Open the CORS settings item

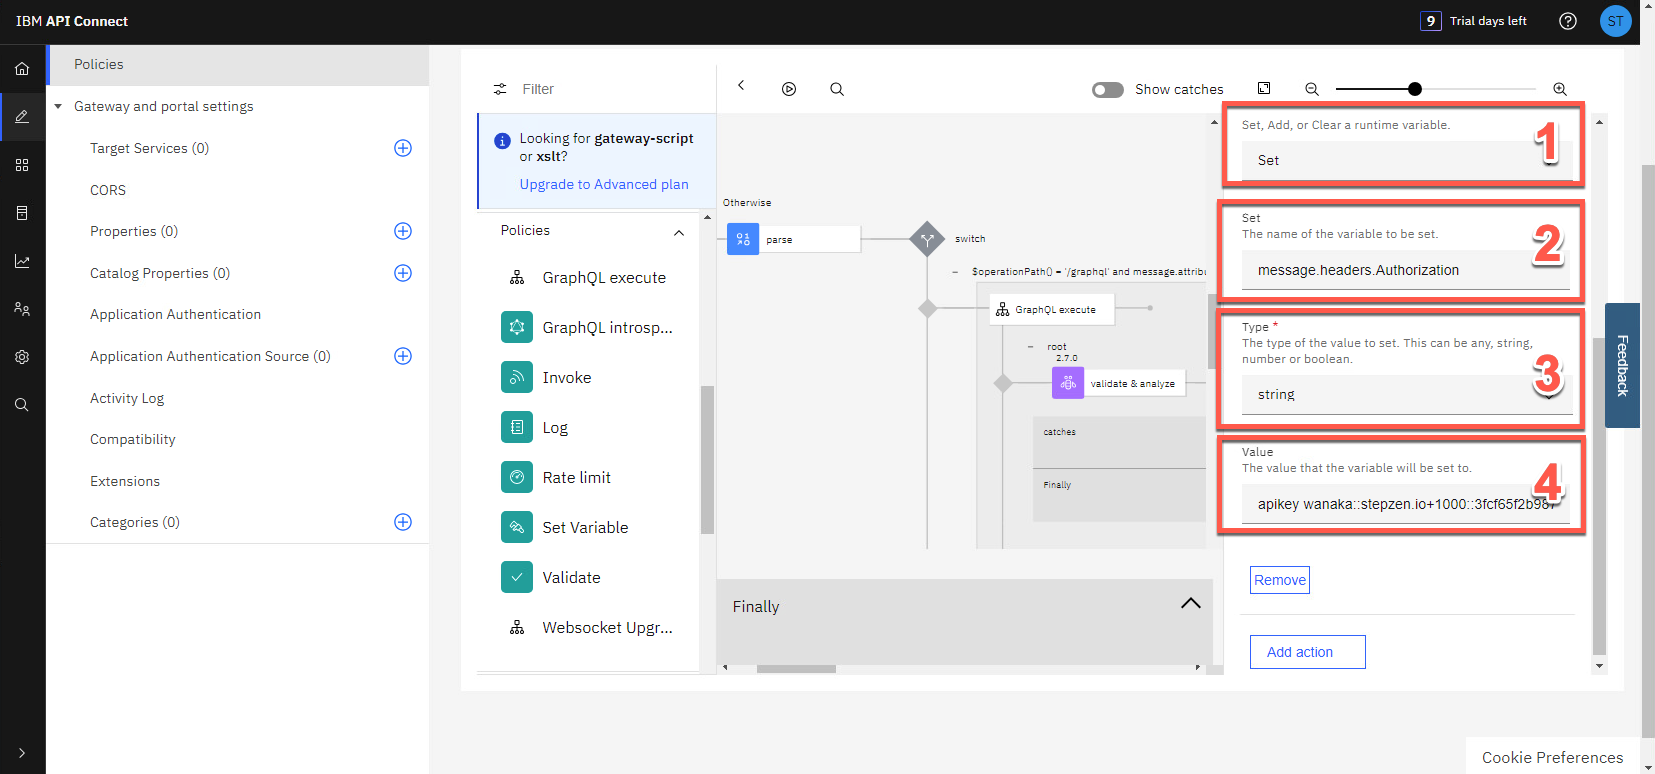tap(108, 190)
